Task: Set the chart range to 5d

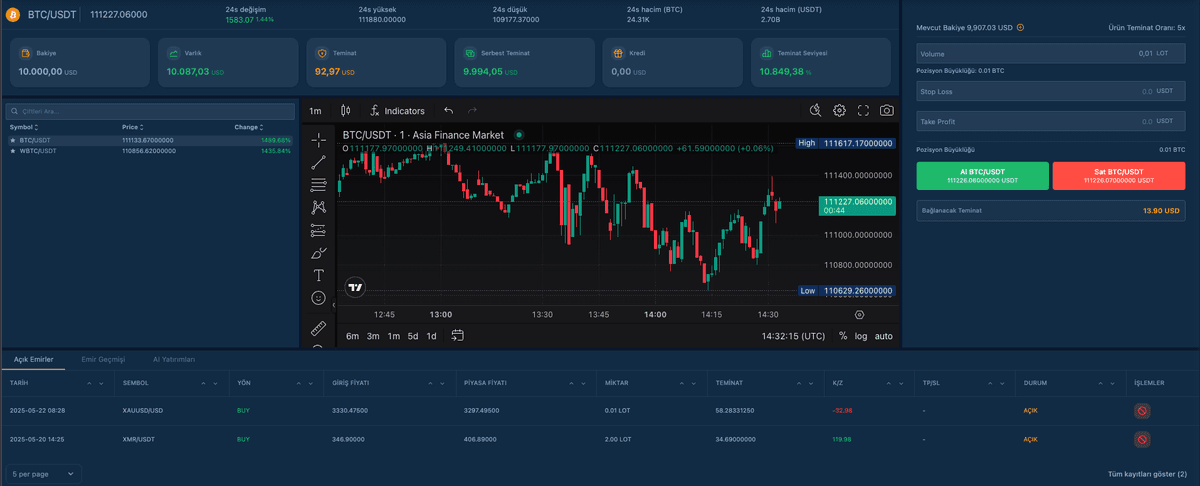Action: pos(413,336)
